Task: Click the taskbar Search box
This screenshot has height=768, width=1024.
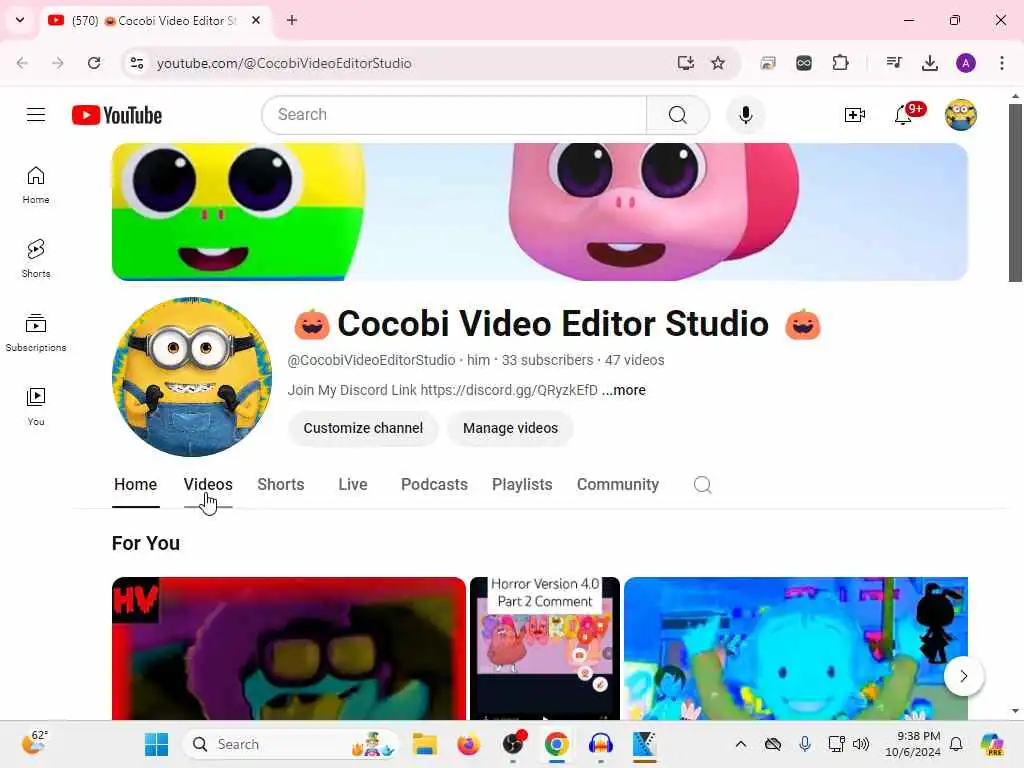Action: pyautogui.click(x=291, y=744)
